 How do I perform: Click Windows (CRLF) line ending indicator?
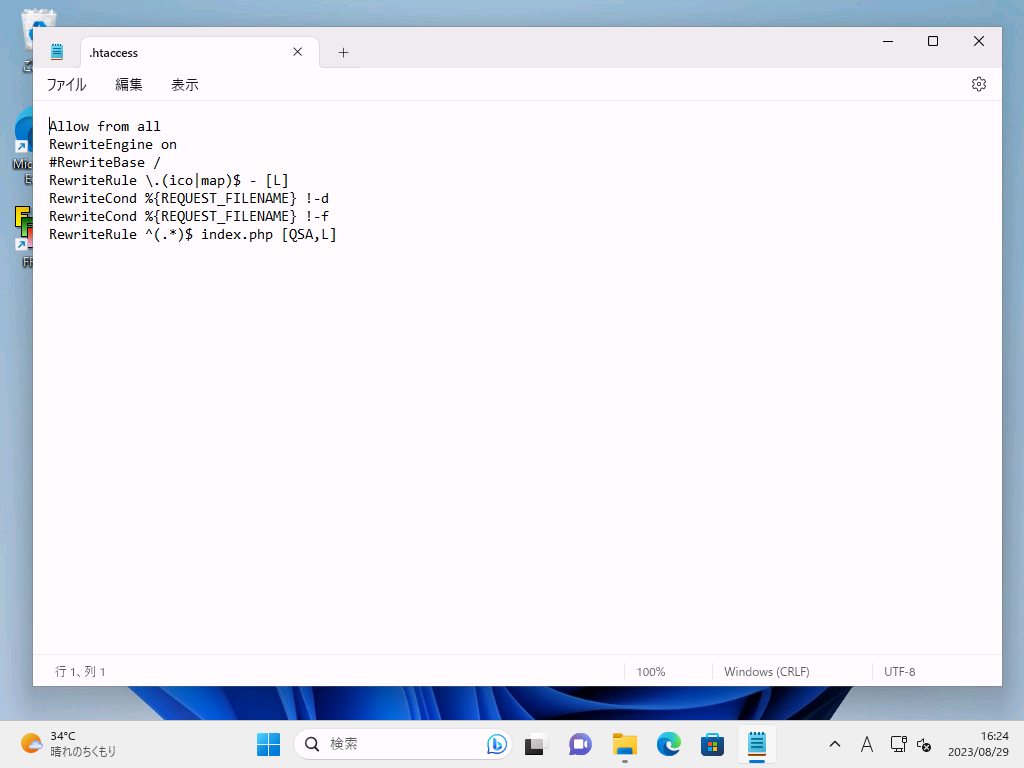(x=766, y=672)
